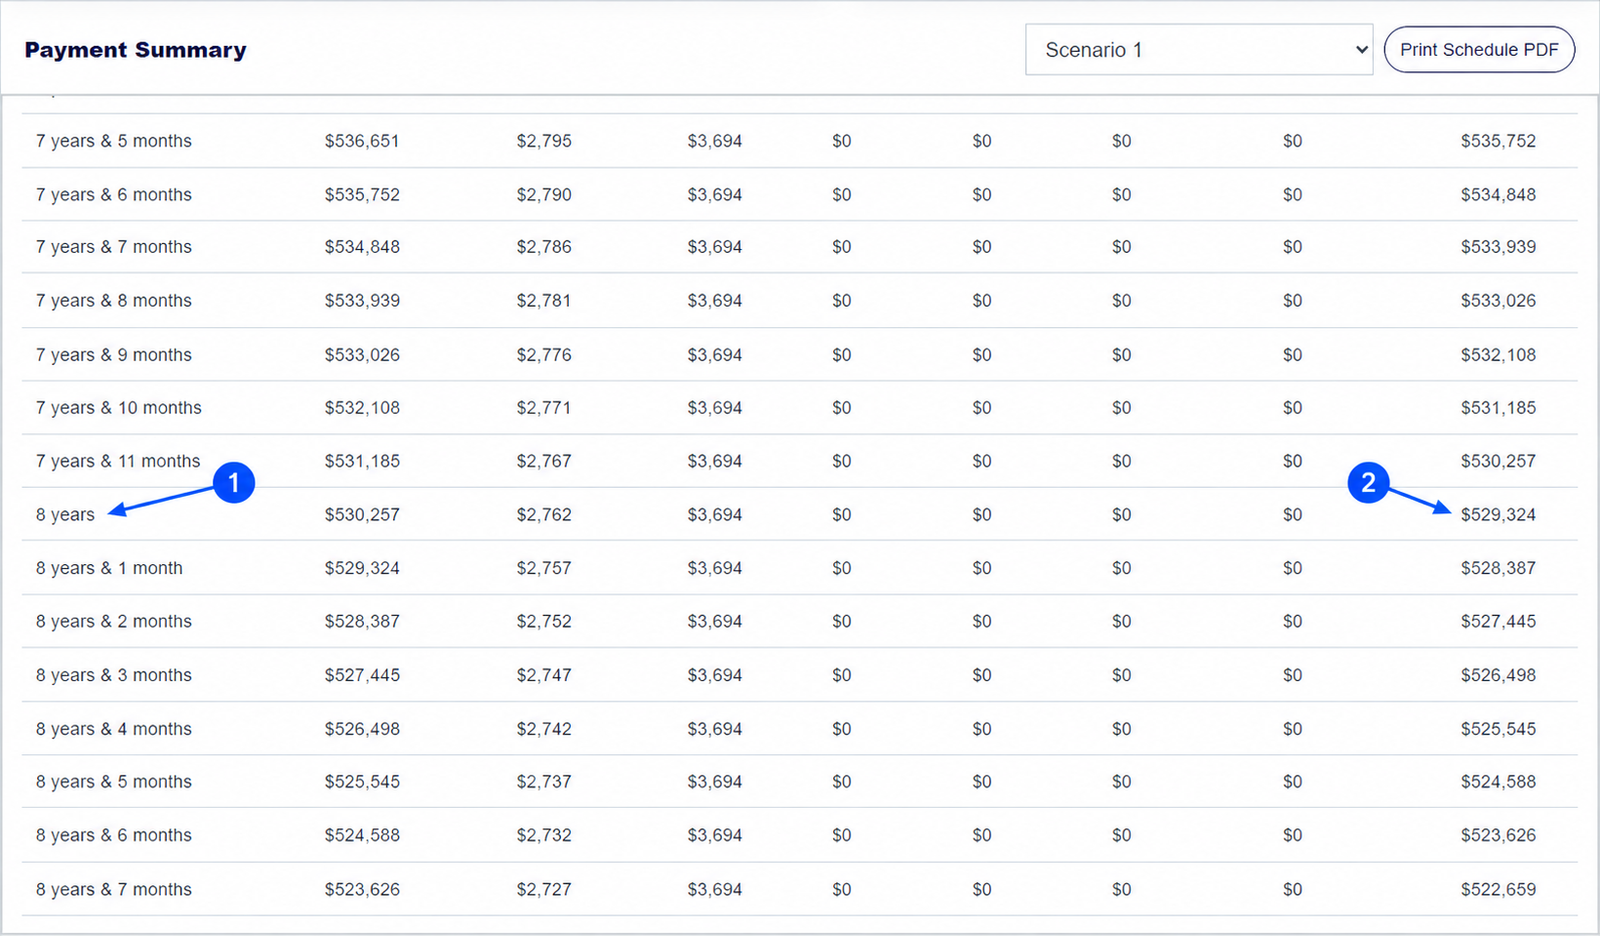Screen dimensions: 1600x936
Task: Click the interest value $2,752
Action: 544,621
